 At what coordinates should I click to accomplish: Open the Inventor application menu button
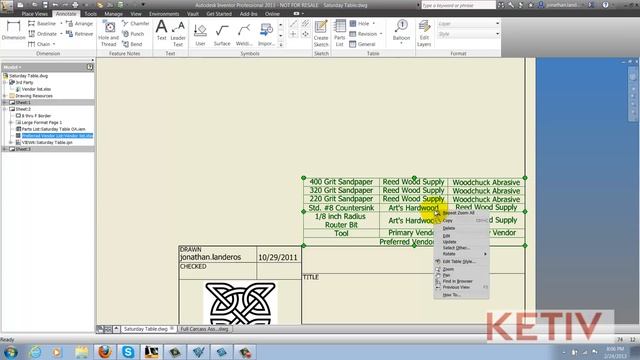[x=7, y=6]
